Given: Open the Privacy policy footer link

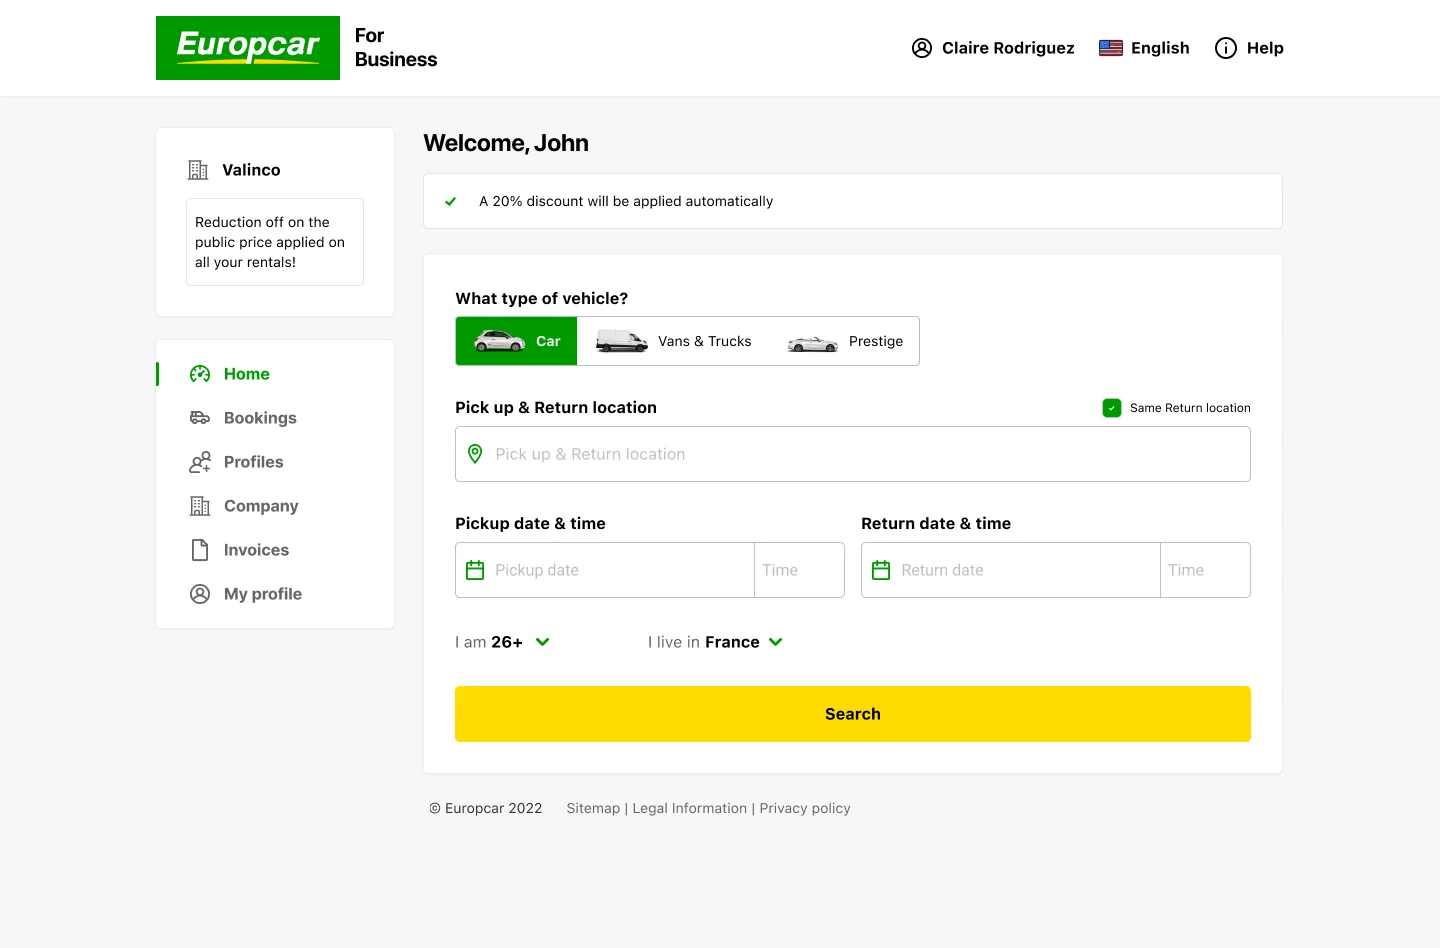Looking at the screenshot, I should (x=805, y=808).
